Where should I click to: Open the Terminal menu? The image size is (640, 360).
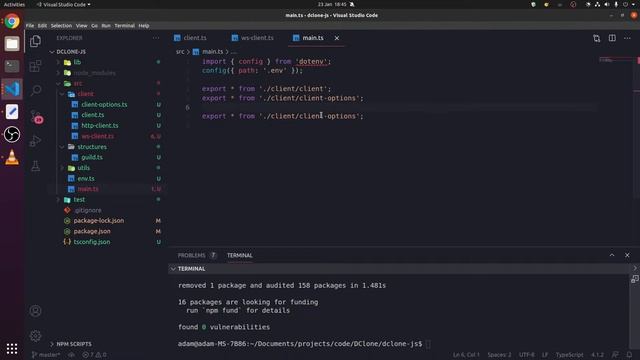pos(124,26)
